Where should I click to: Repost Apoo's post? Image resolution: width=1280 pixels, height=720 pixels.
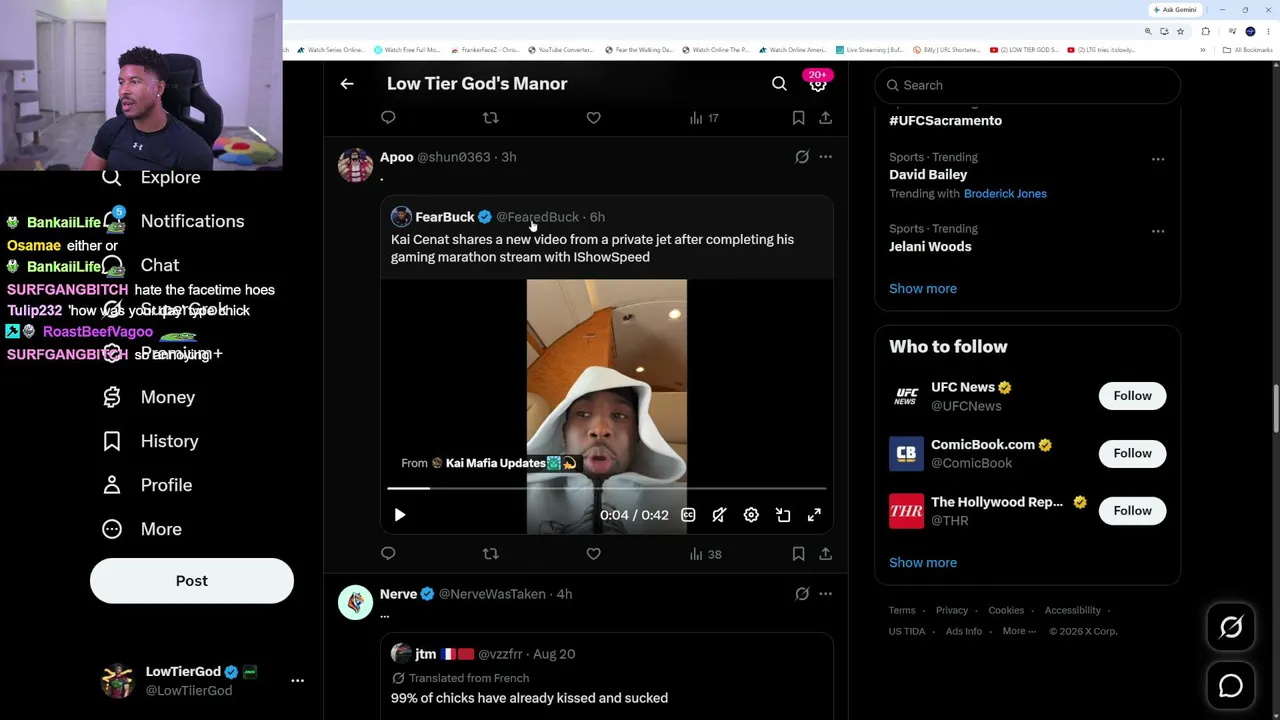[x=490, y=554]
